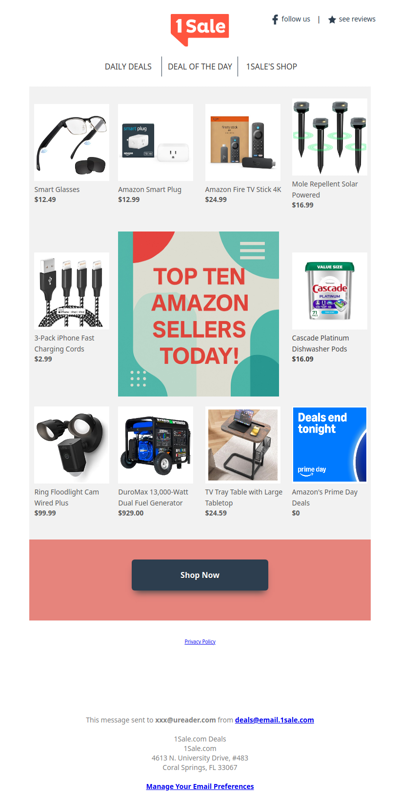This screenshot has height=805, width=400.
Task: Click the star see reviews icon
Action: (332, 20)
